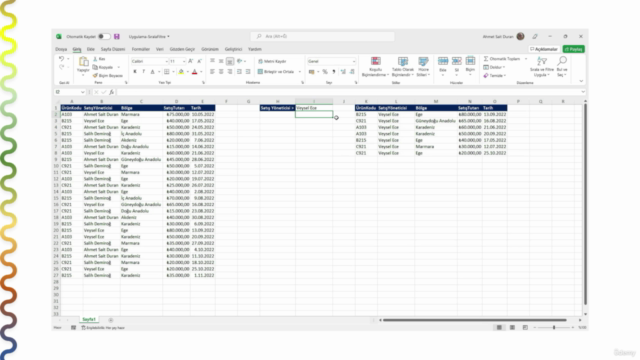Open Hücre Stilleri gallery

click(423, 67)
